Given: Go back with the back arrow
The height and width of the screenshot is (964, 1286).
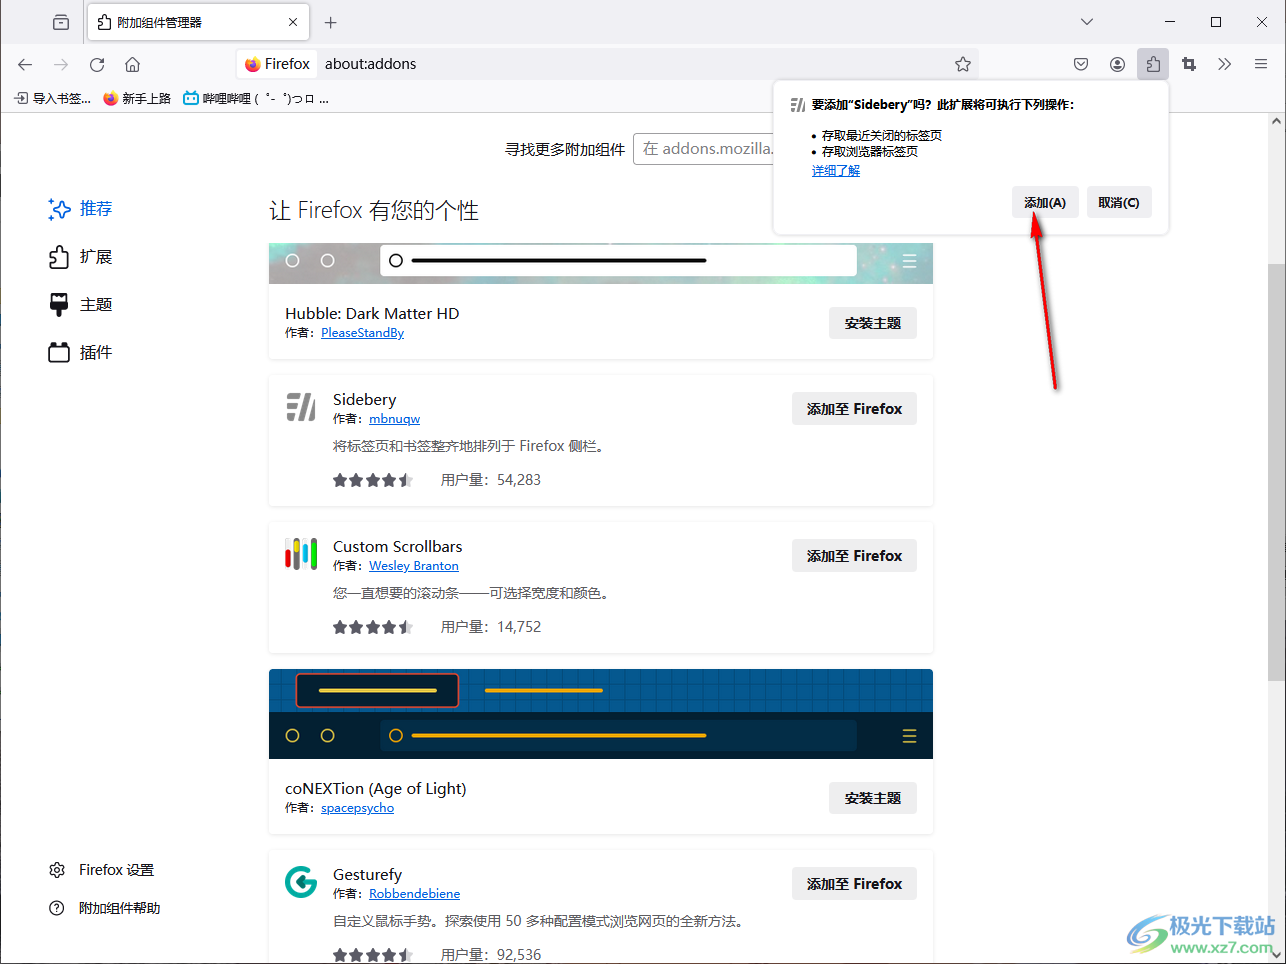Looking at the screenshot, I should [x=25, y=64].
